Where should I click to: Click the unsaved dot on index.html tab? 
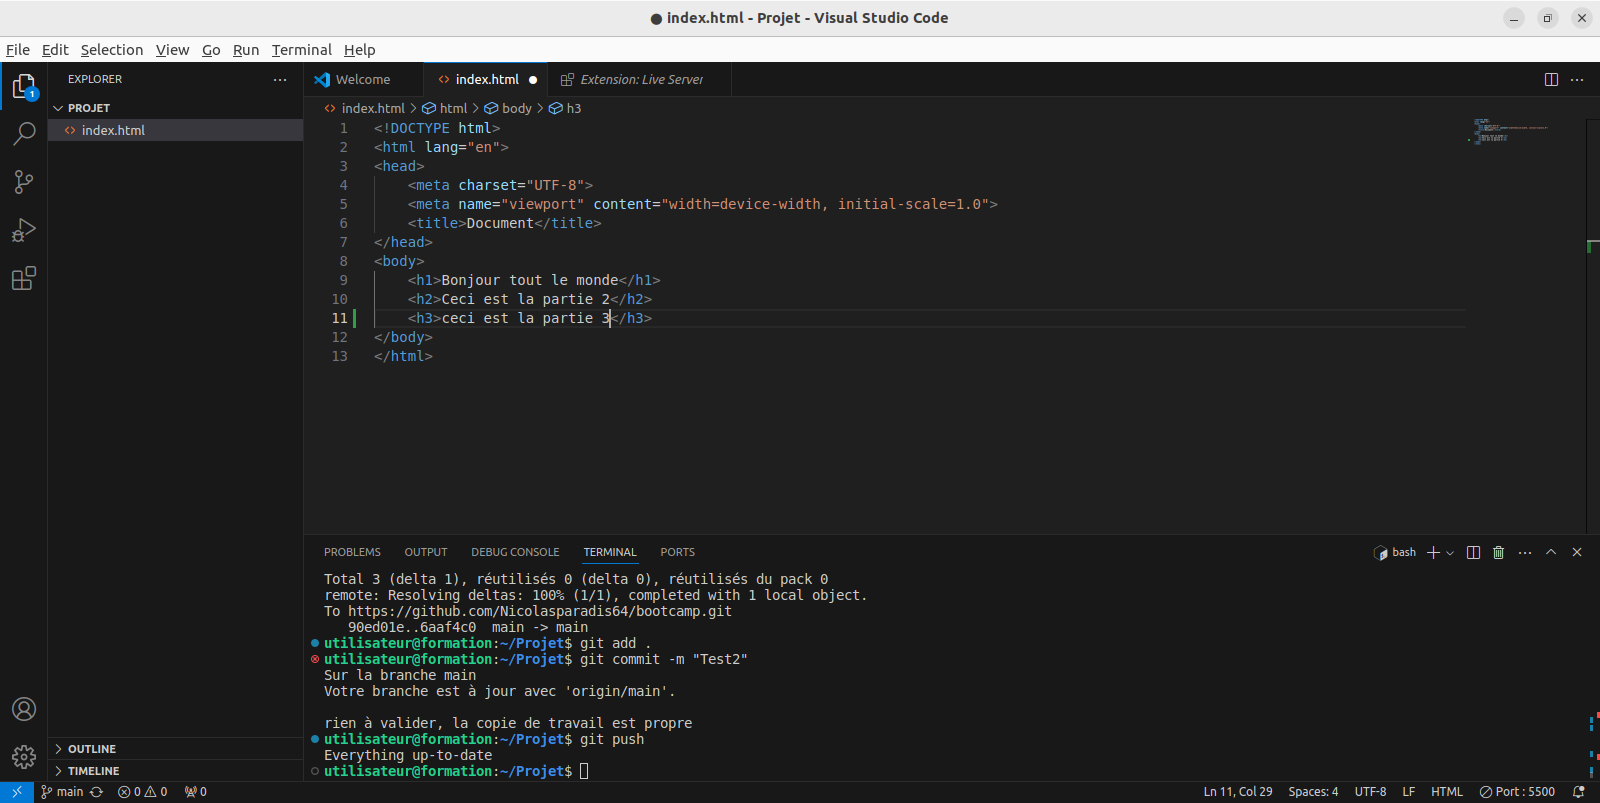(x=533, y=80)
